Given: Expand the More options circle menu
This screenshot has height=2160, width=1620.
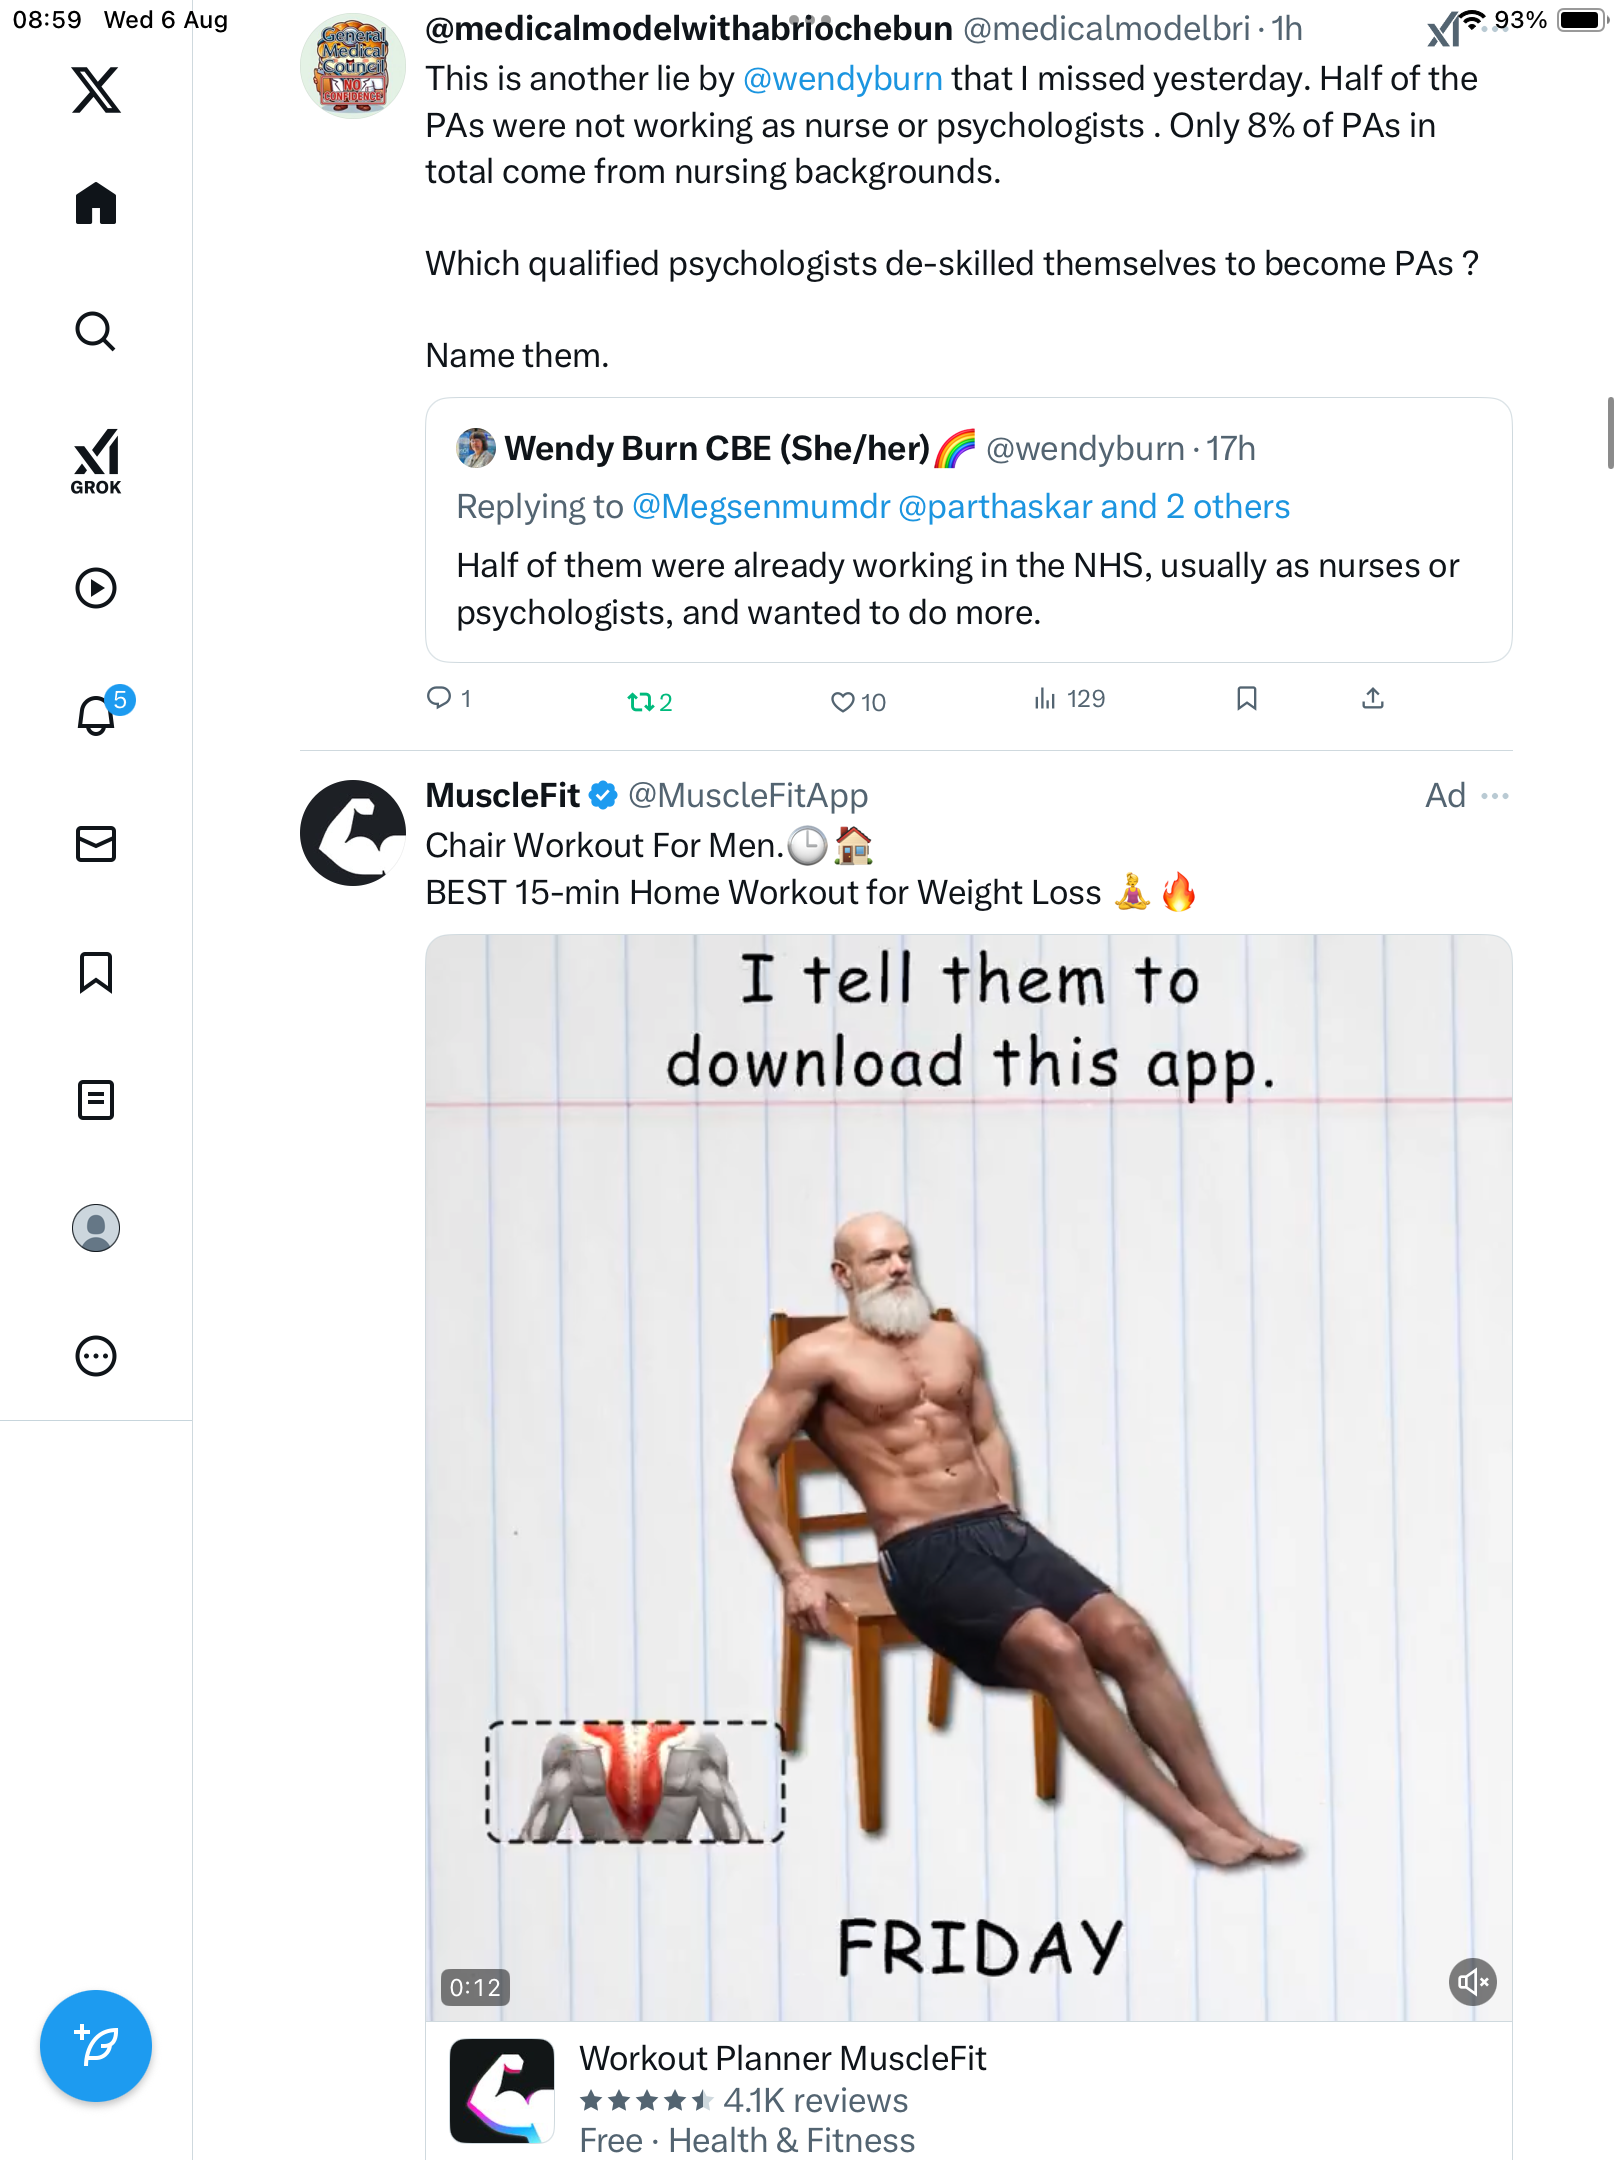Looking at the screenshot, I should [x=96, y=1356].
